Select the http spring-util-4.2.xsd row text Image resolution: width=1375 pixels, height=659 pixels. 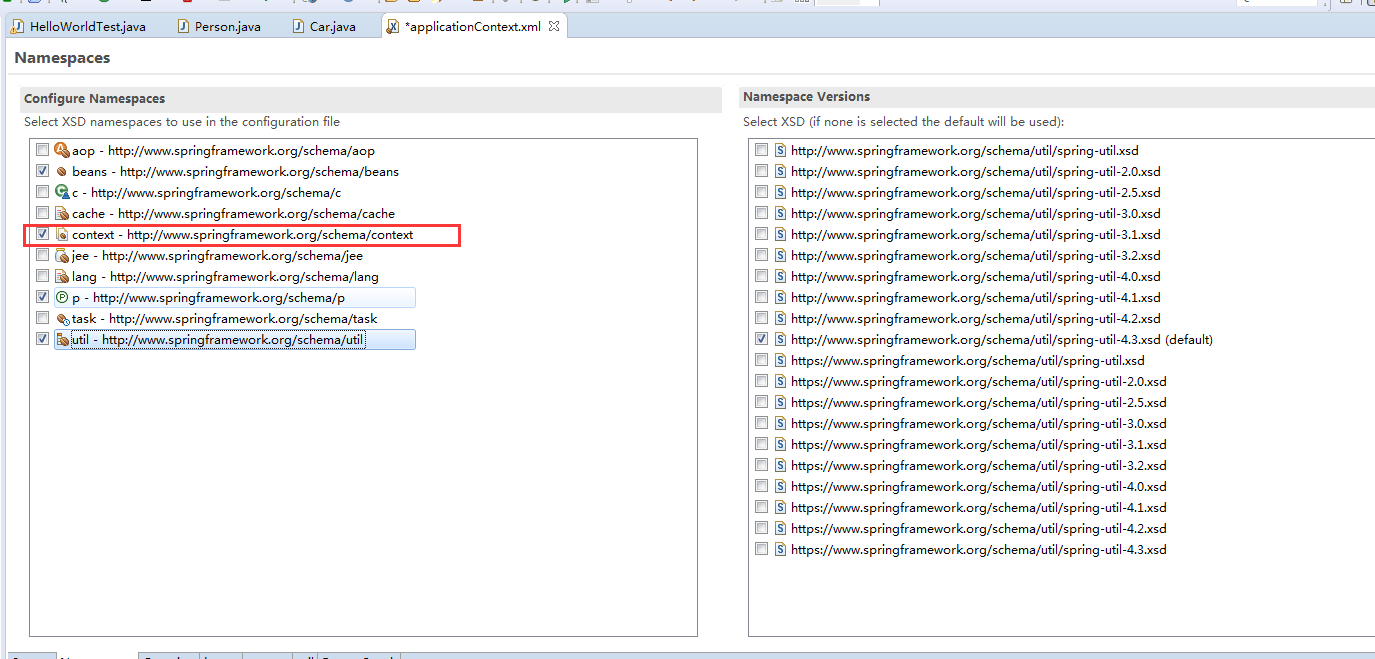pos(976,318)
